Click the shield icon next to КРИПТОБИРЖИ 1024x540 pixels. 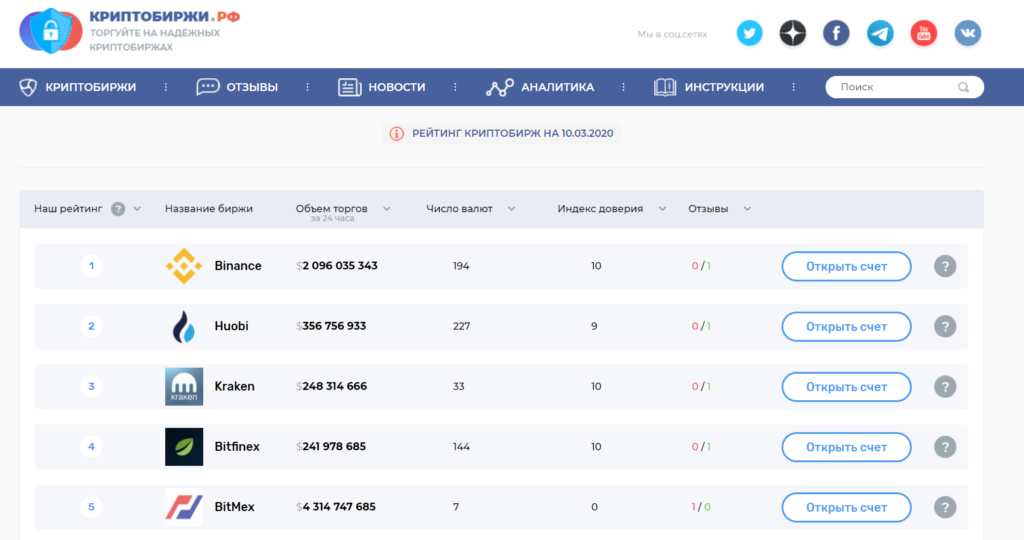point(28,87)
